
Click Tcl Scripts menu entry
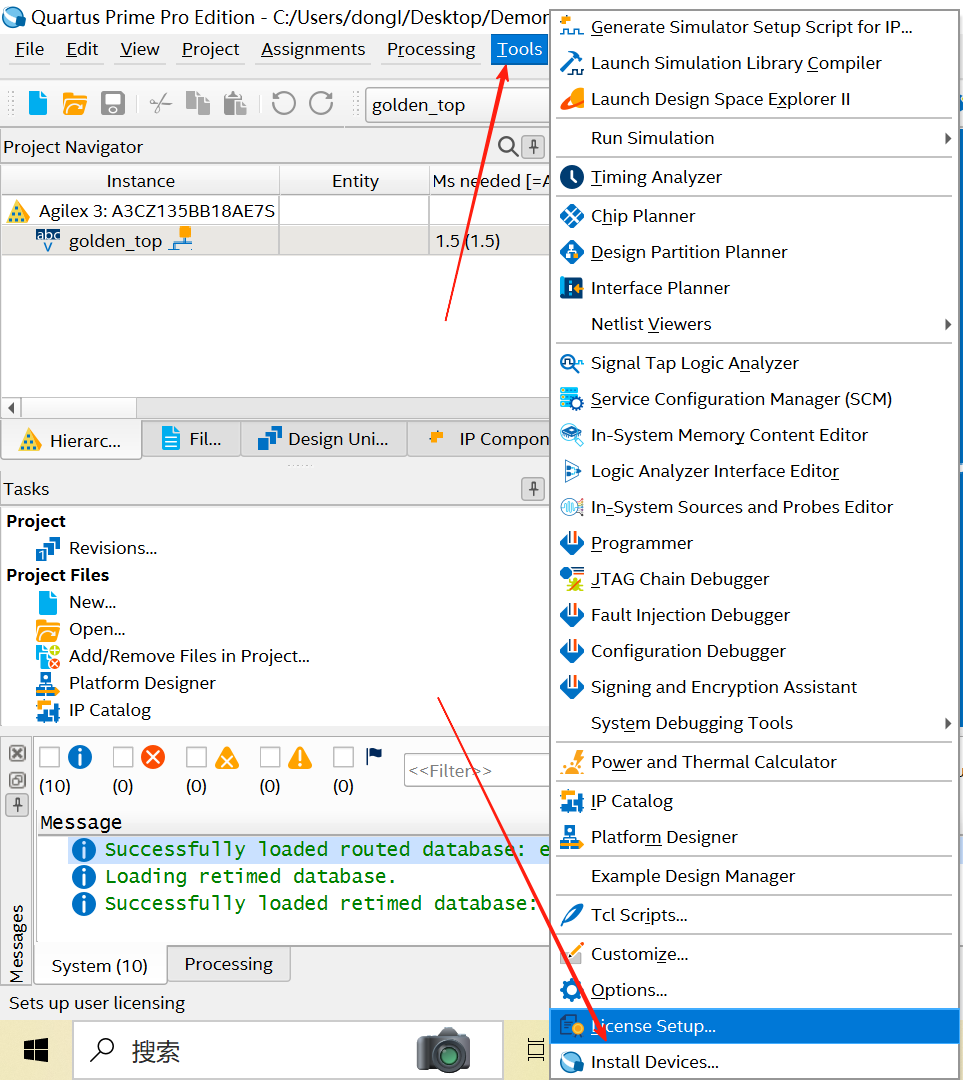tap(754, 915)
